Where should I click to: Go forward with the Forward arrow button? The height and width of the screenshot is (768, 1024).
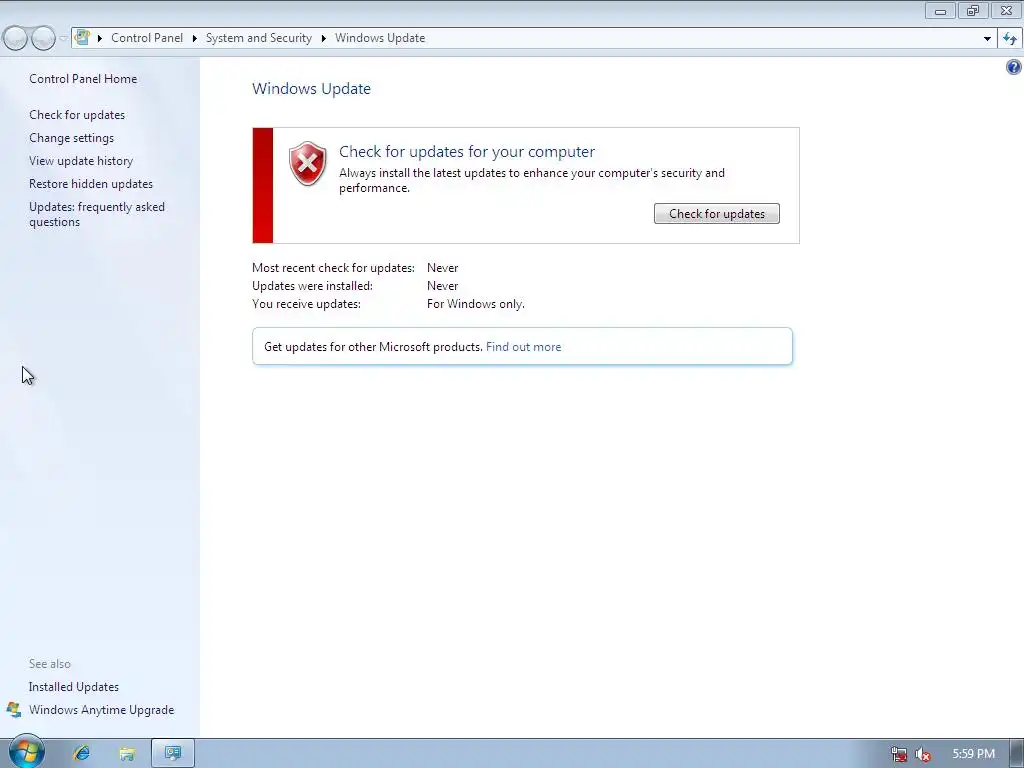coord(43,39)
